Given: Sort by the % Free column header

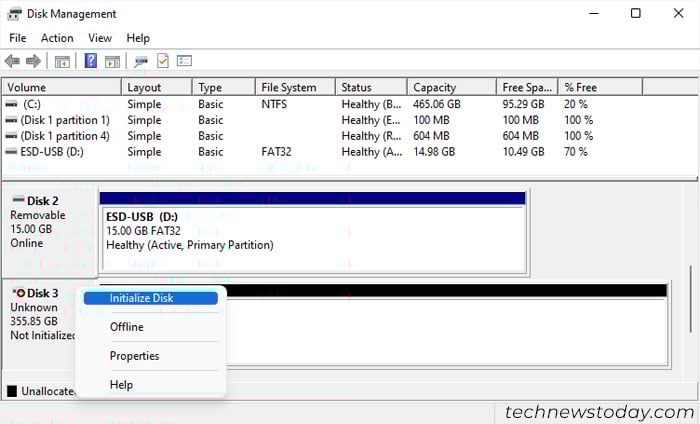Looking at the screenshot, I should coord(601,87).
